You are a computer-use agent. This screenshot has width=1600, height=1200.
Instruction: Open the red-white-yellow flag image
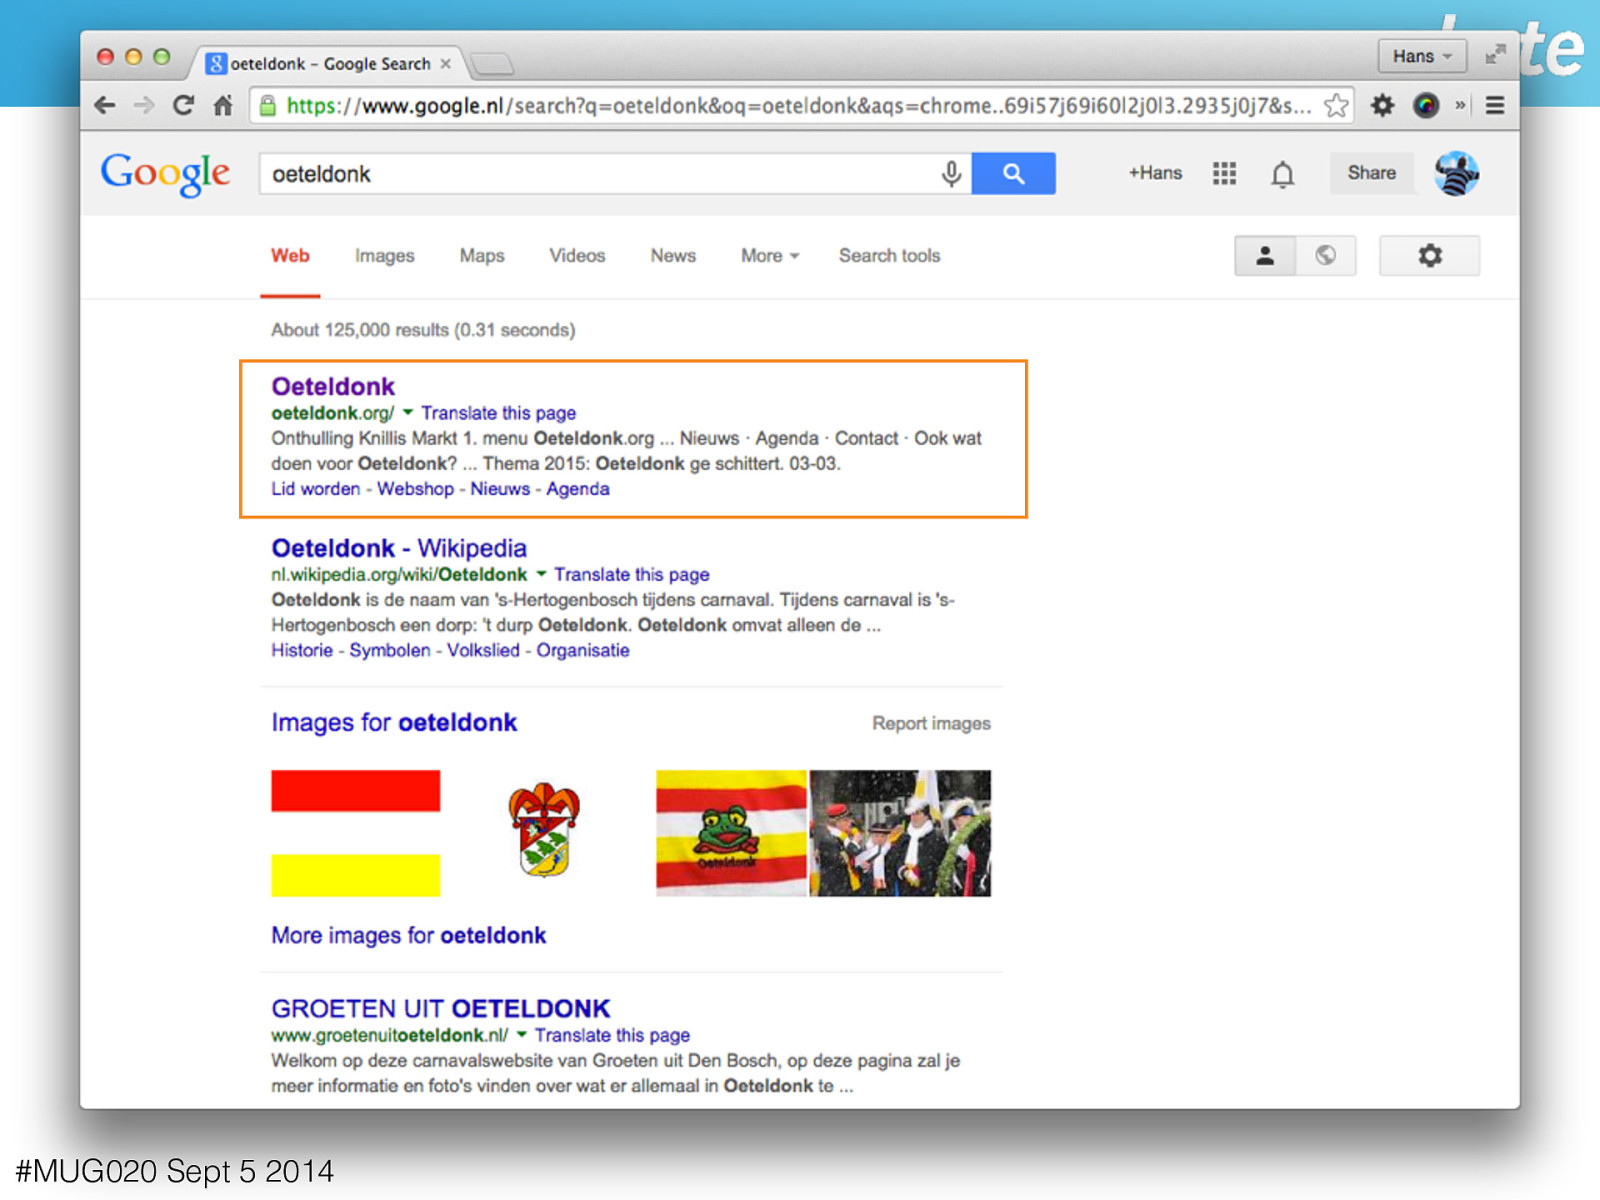tap(355, 833)
